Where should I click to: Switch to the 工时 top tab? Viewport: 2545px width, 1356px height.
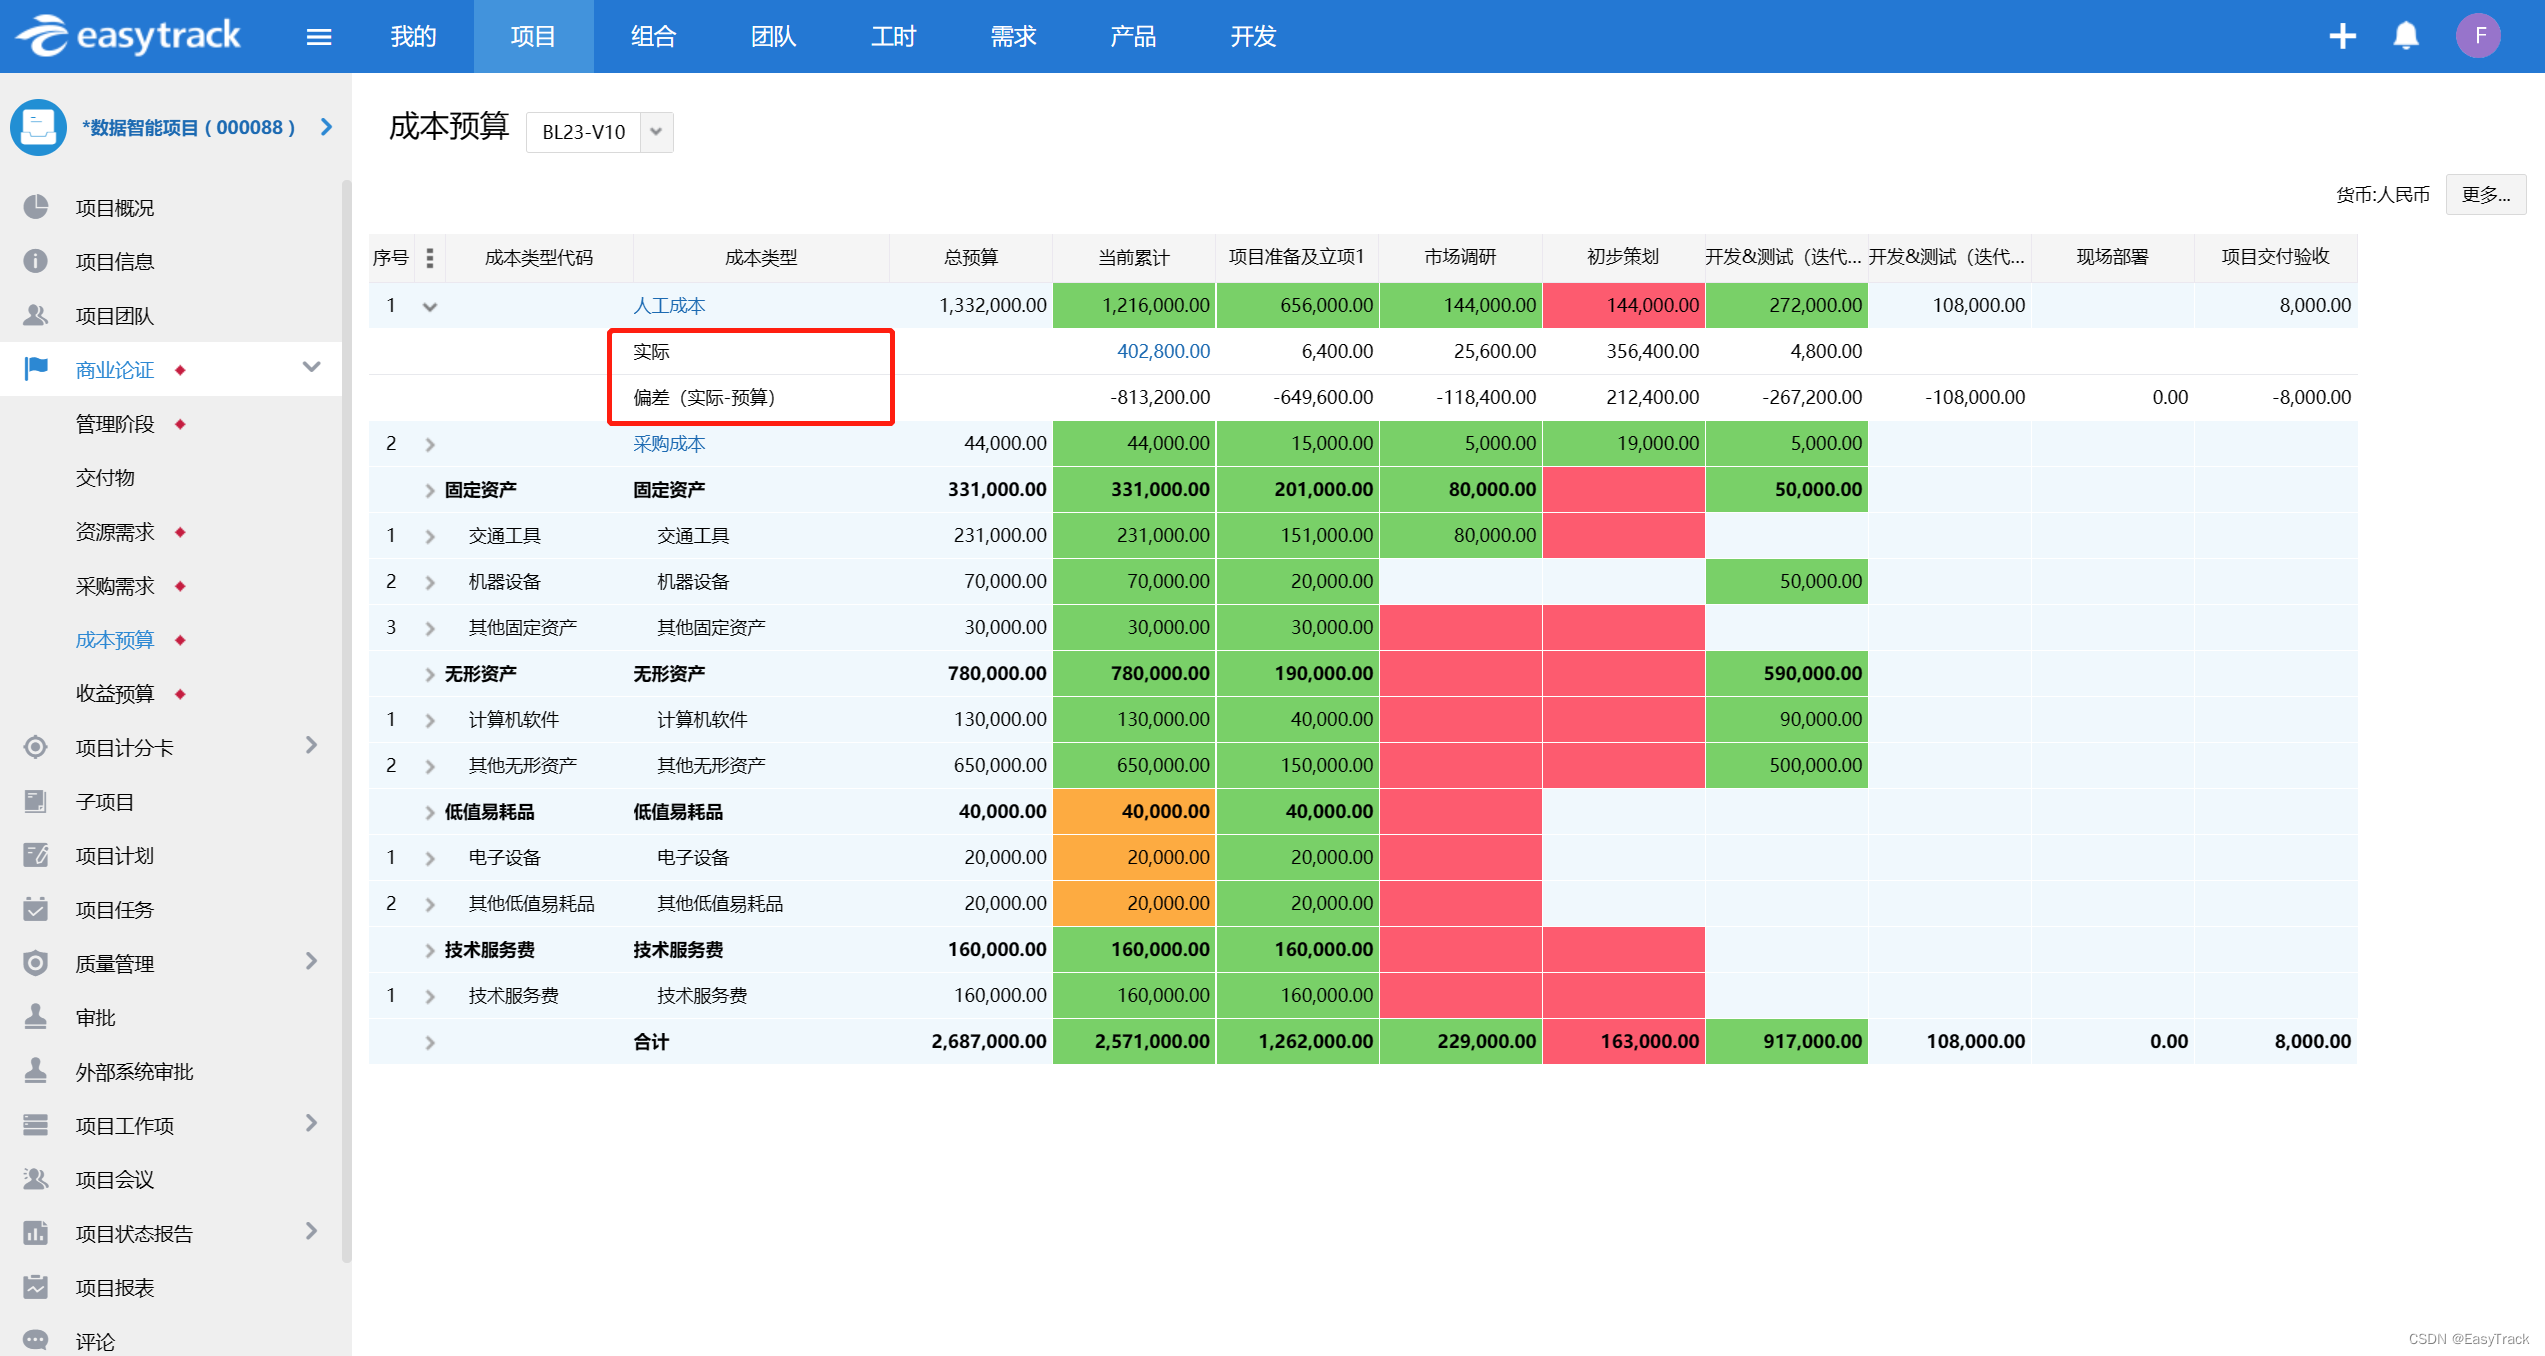click(893, 37)
